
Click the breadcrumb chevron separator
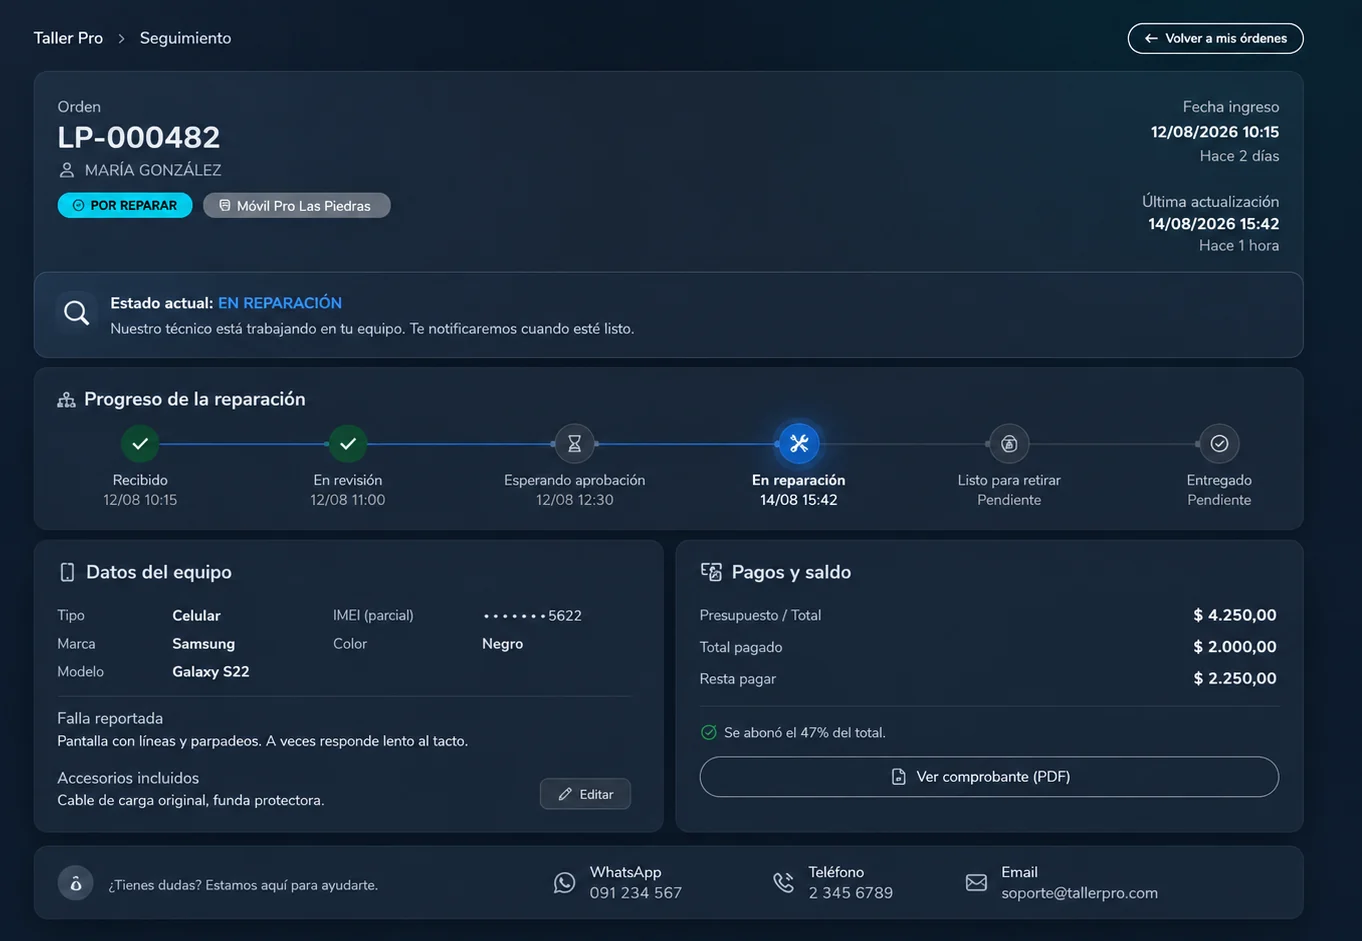tap(121, 38)
